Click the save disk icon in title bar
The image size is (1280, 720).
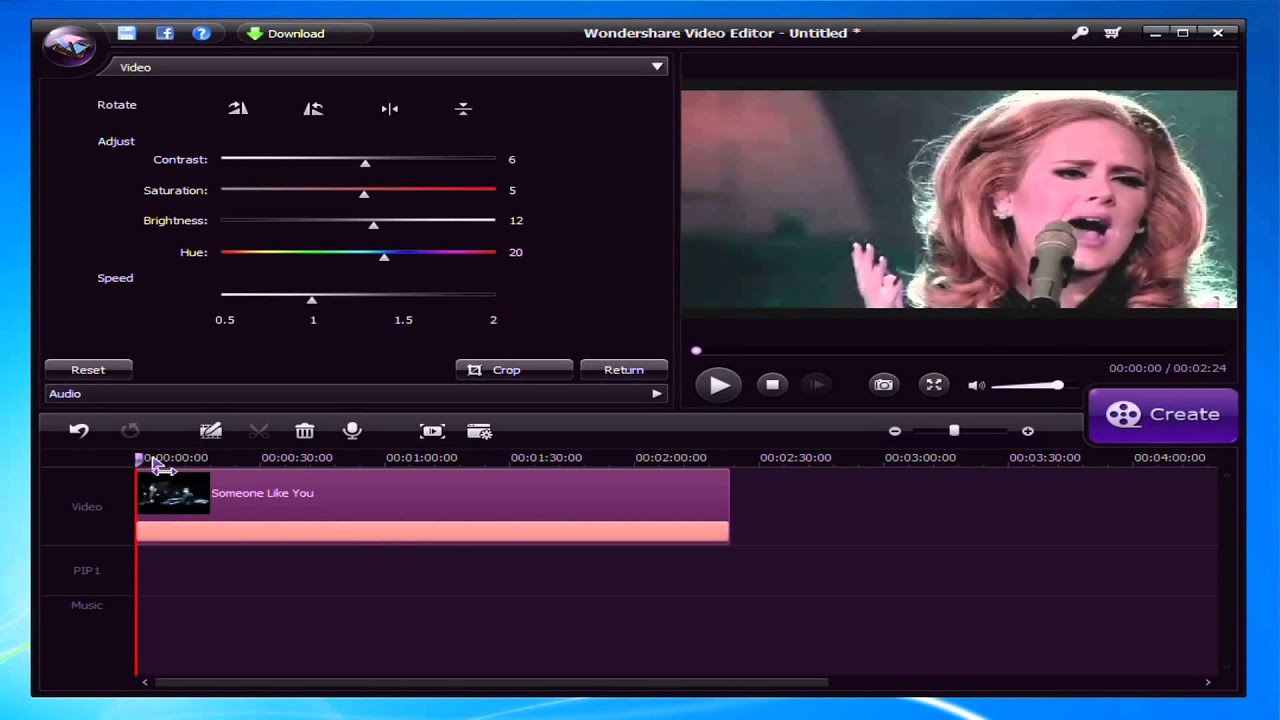[x=126, y=33]
